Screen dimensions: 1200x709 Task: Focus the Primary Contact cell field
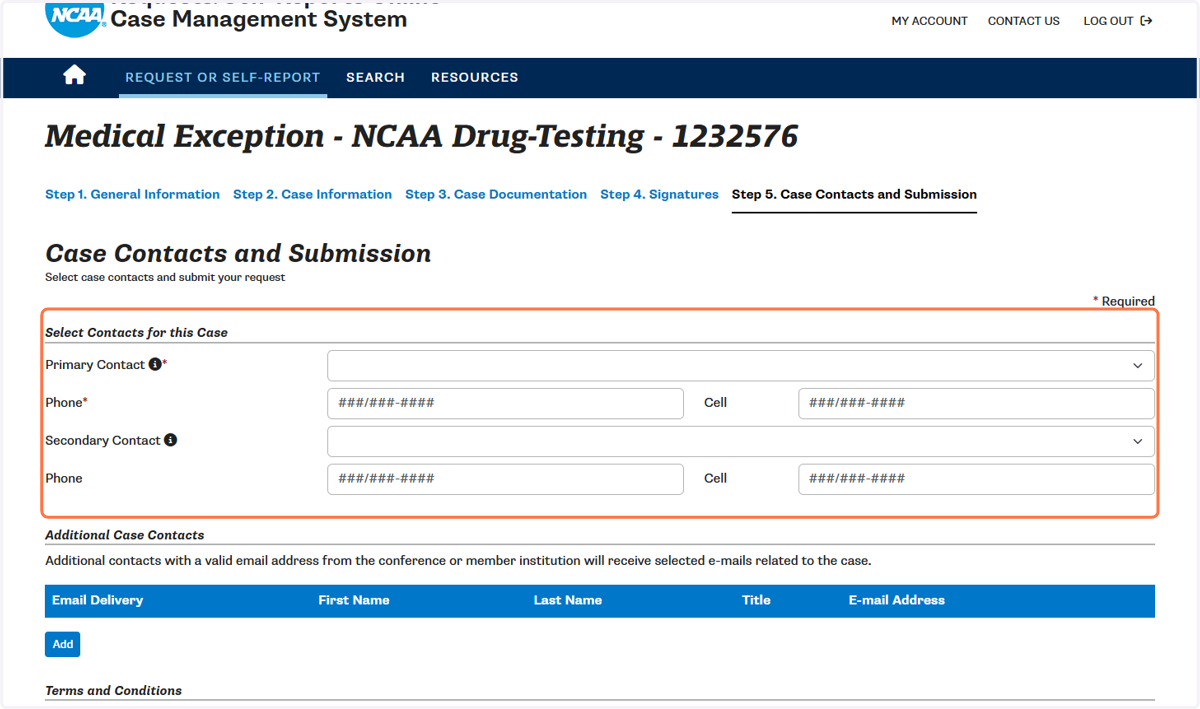click(976, 403)
